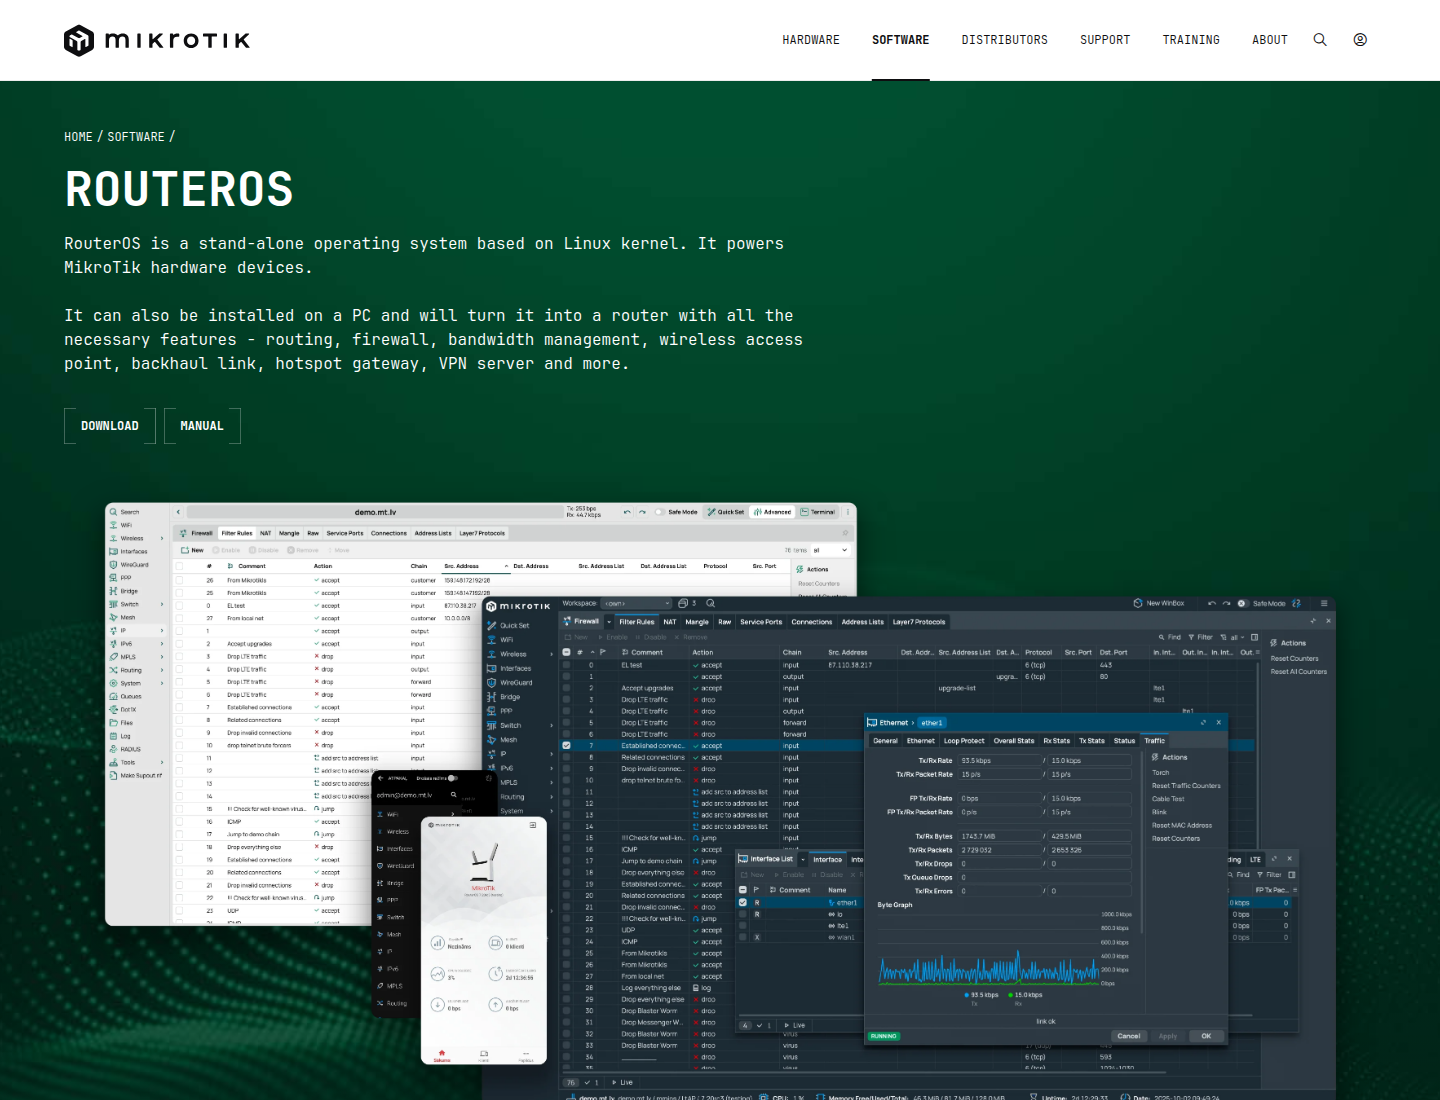This screenshot has height=1100, width=1440.
Task: Toggle select-all checkbox in light Filter Rules header
Action: pos(180,566)
